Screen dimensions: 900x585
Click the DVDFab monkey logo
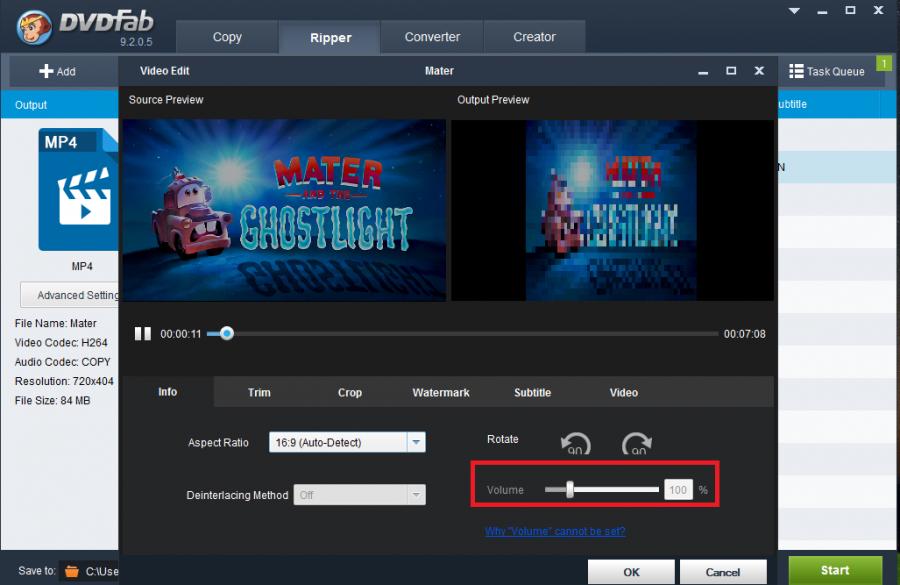pos(34,27)
